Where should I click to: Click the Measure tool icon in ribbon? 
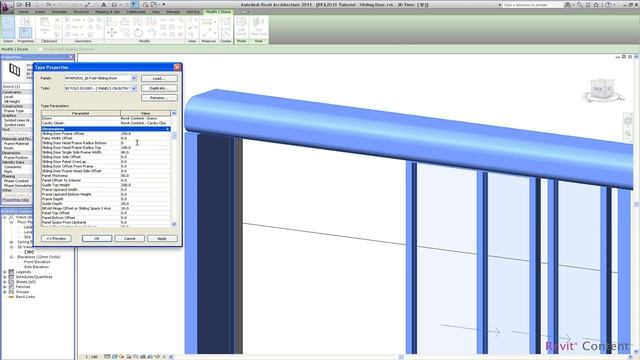click(208, 32)
